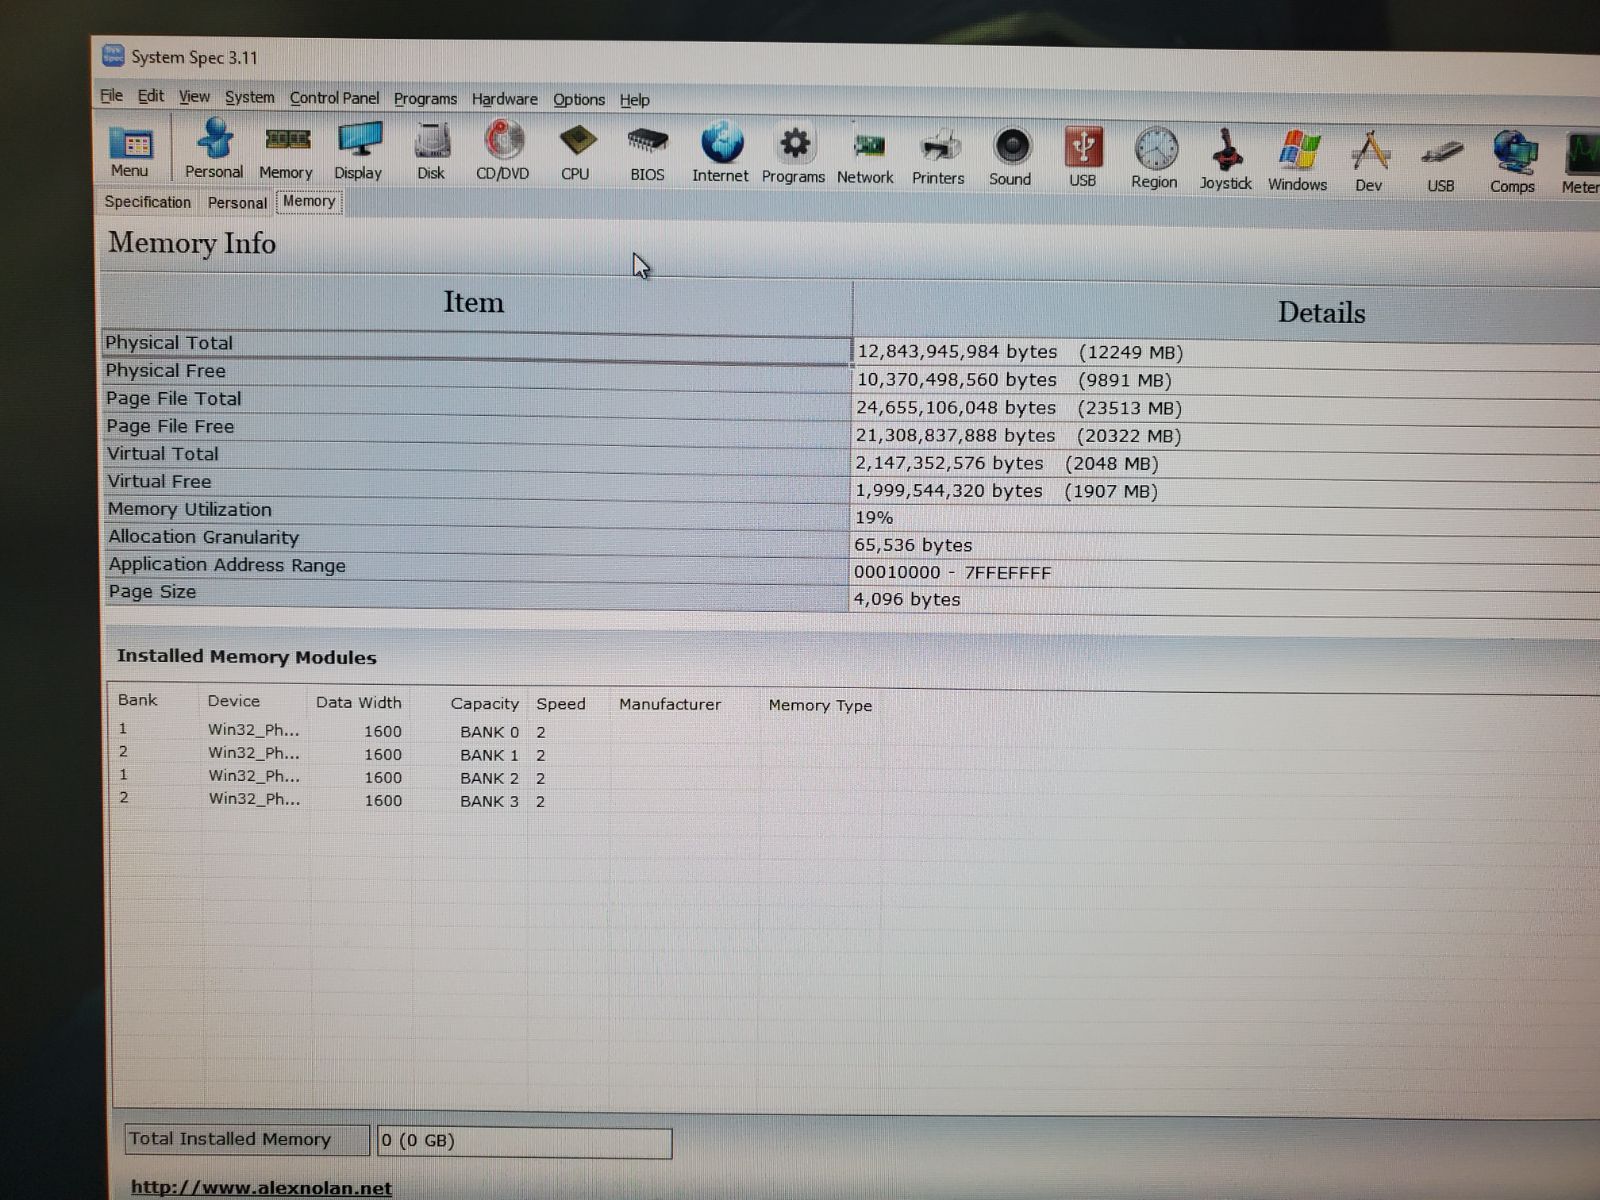Open the Windows flag icon
The height and width of the screenshot is (1200, 1600).
[1298, 161]
